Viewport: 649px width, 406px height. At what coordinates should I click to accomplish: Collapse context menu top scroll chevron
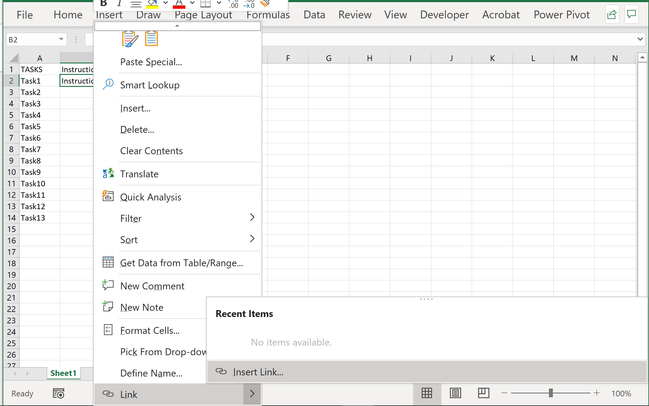pos(177,26)
